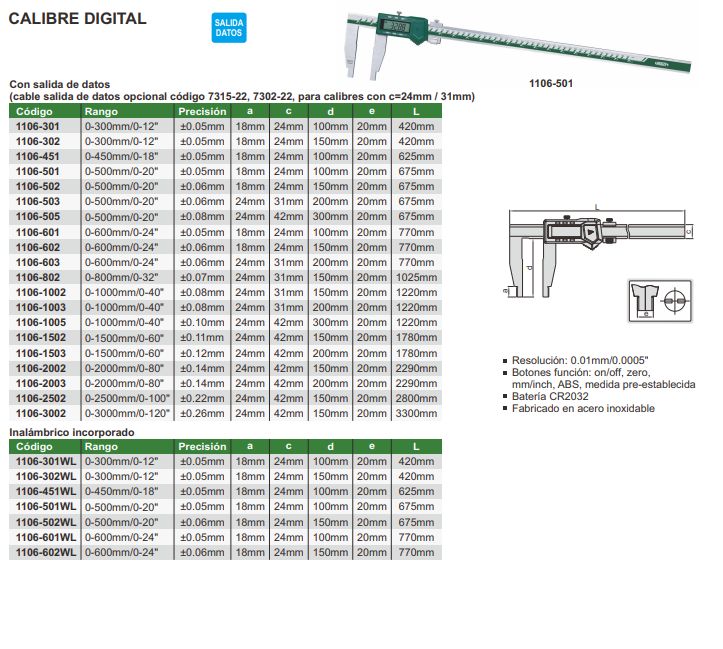Screen dimensions: 723x649
Task: Click the 'Resolución: 0.01mm/0.0005"' bullet
Action: [x=580, y=359]
